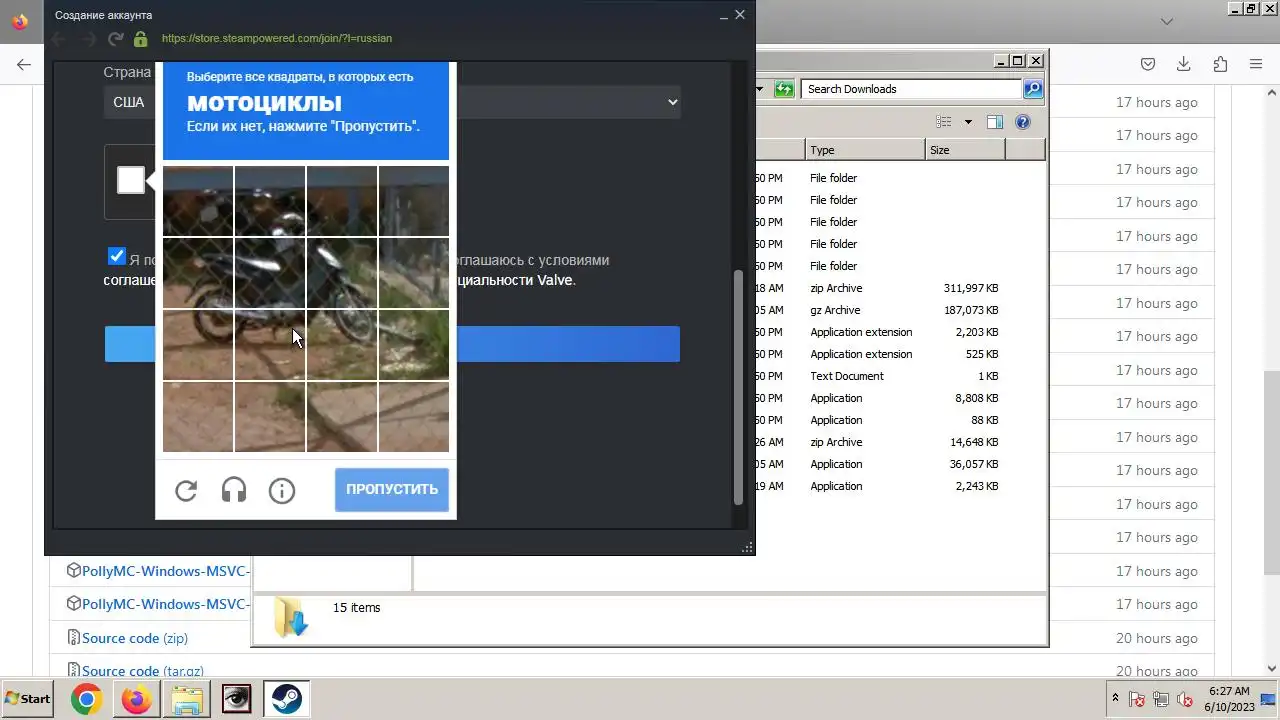Open Explorer help question mark icon

(x=1023, y=122)
